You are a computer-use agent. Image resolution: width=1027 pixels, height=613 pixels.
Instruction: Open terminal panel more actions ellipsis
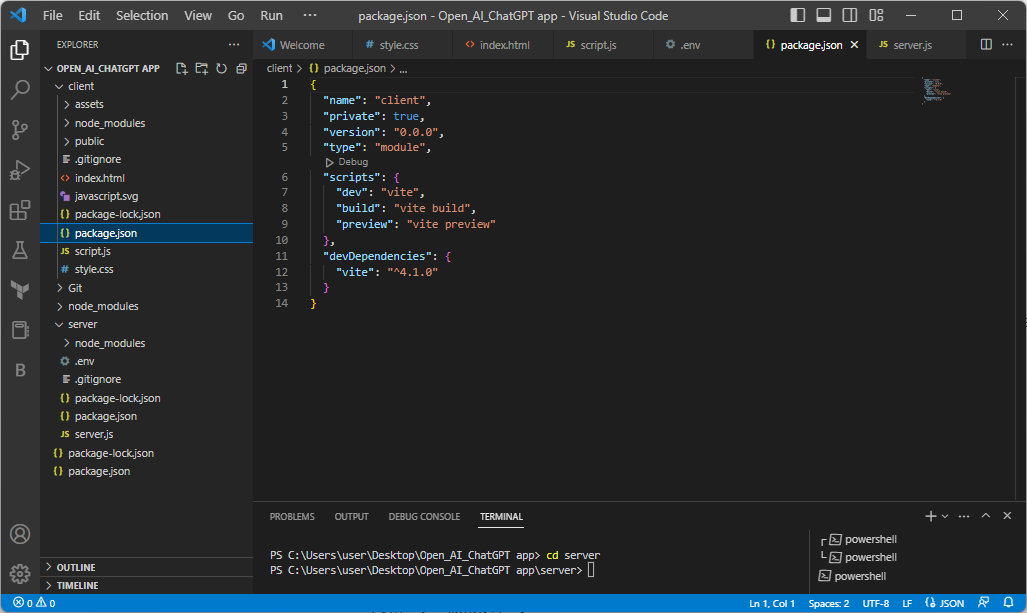(963, 516)
